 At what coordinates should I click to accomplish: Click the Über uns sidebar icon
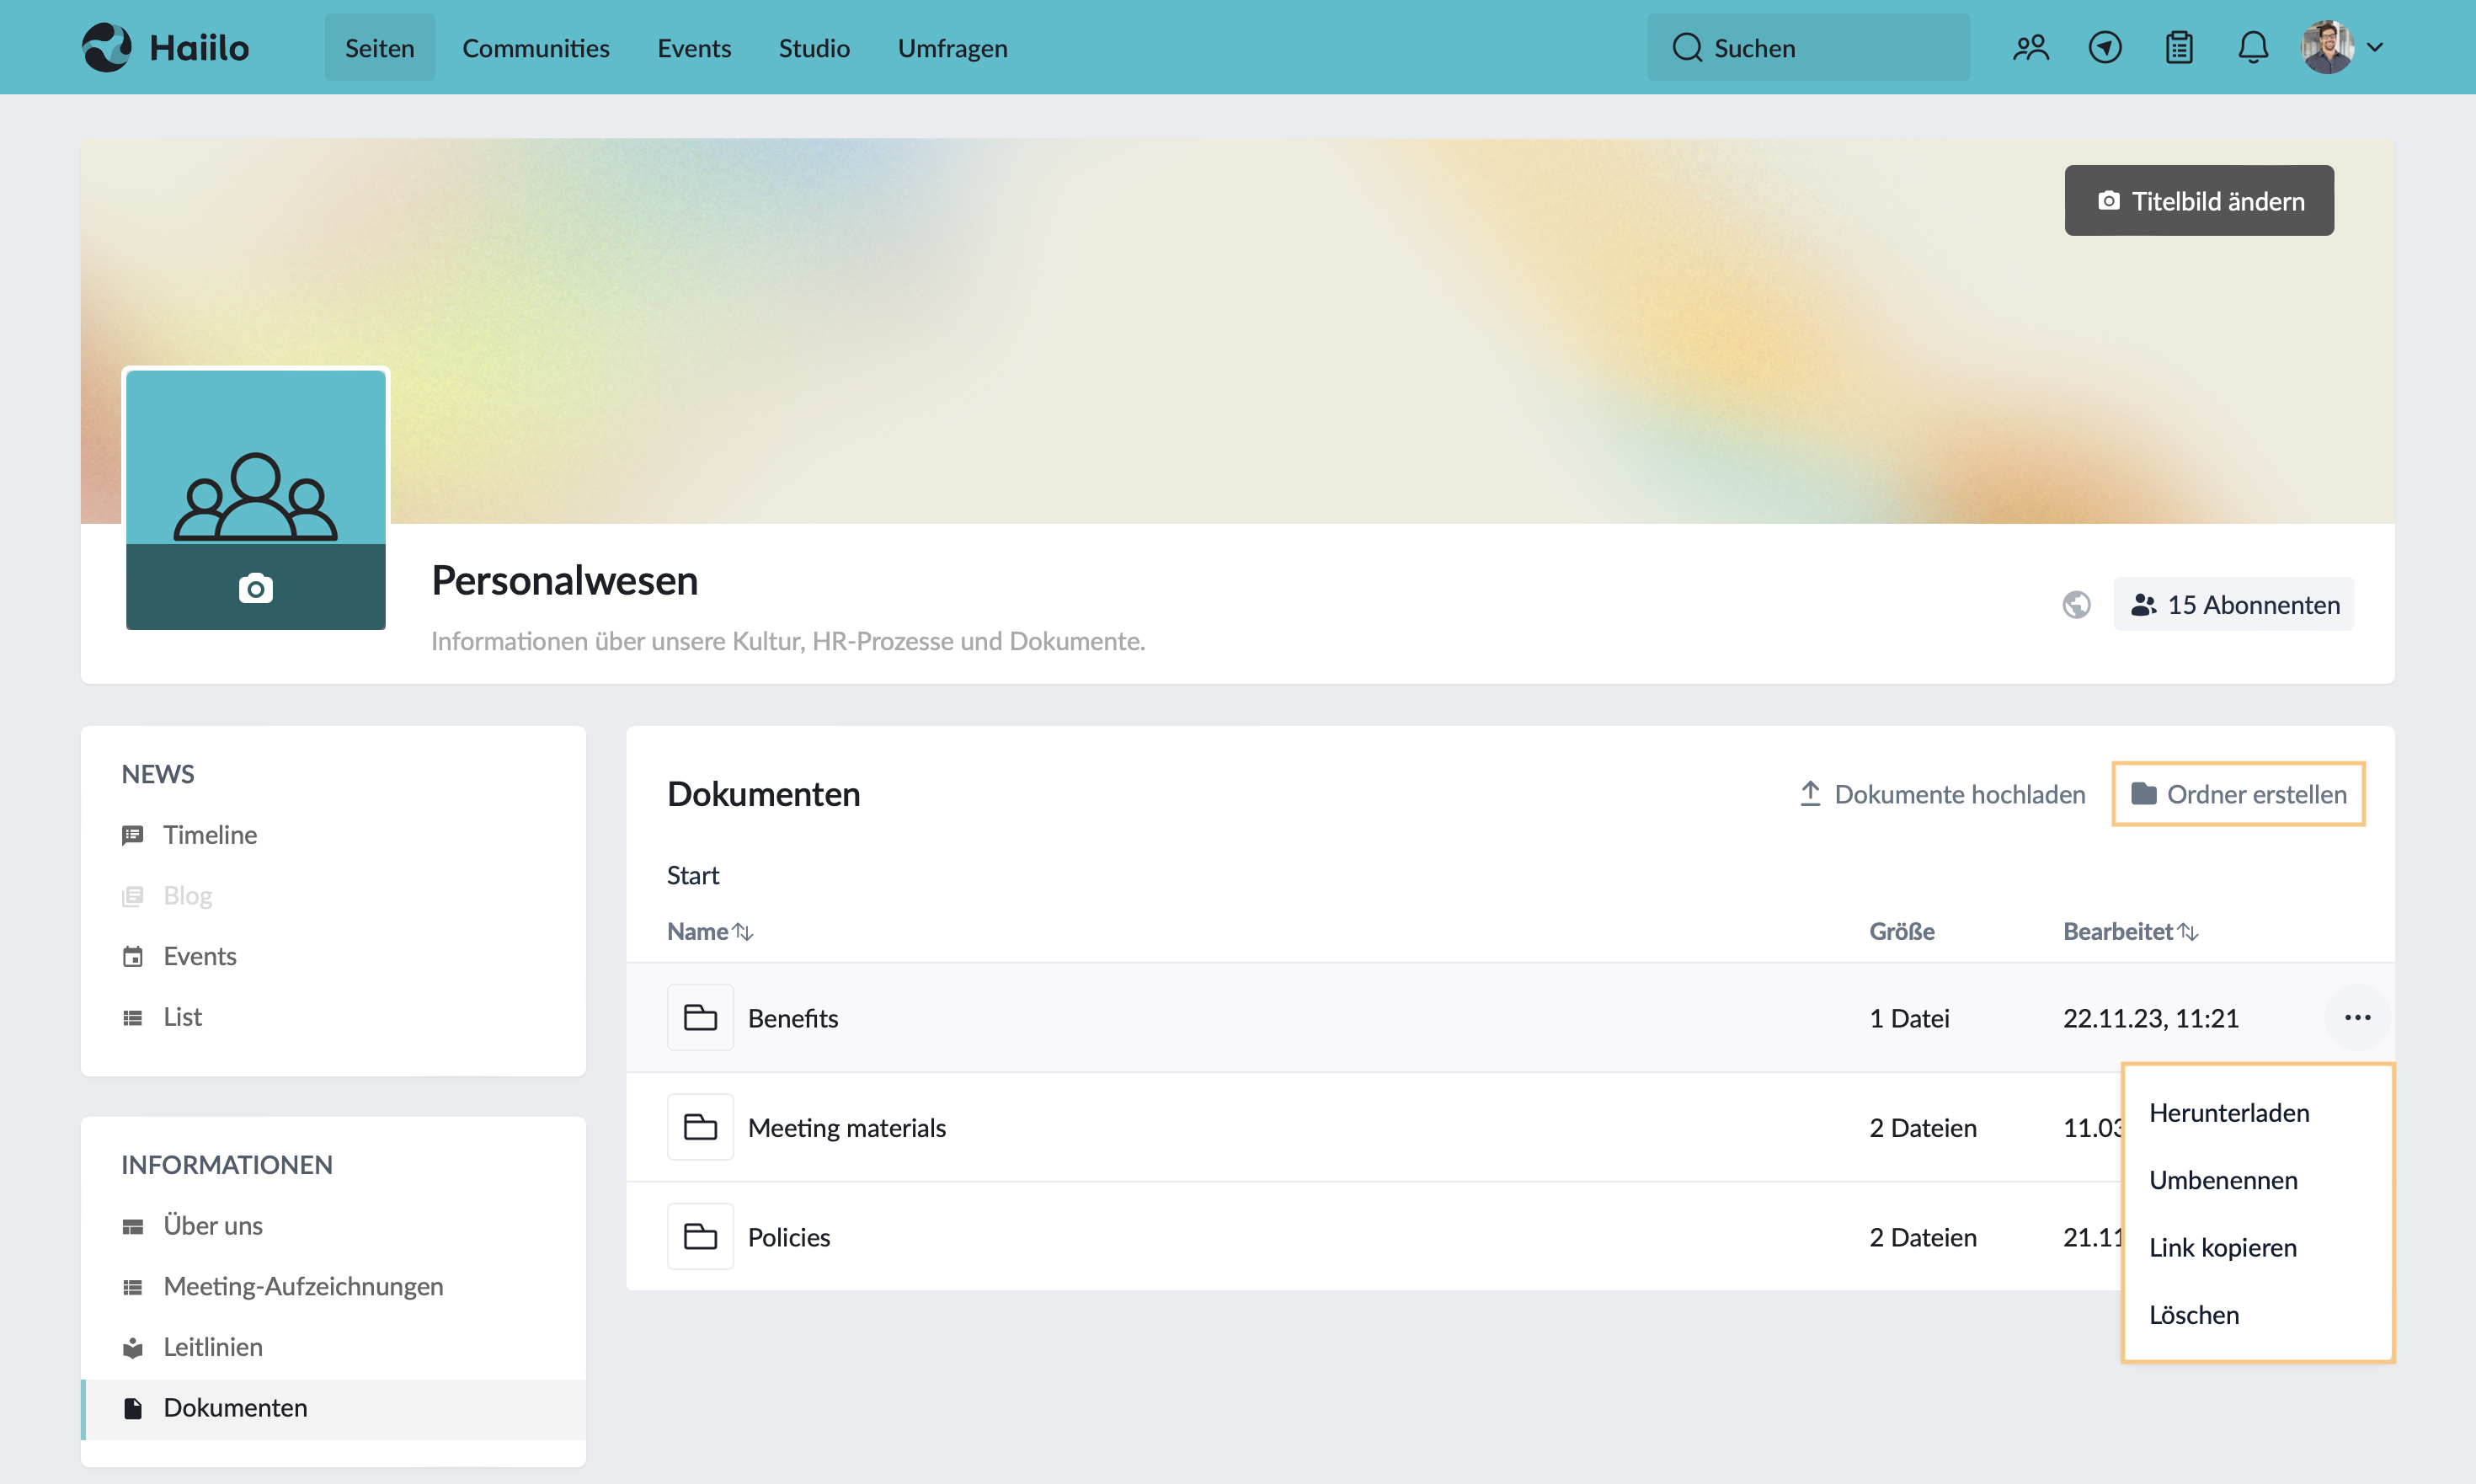tap(132, 1227)
